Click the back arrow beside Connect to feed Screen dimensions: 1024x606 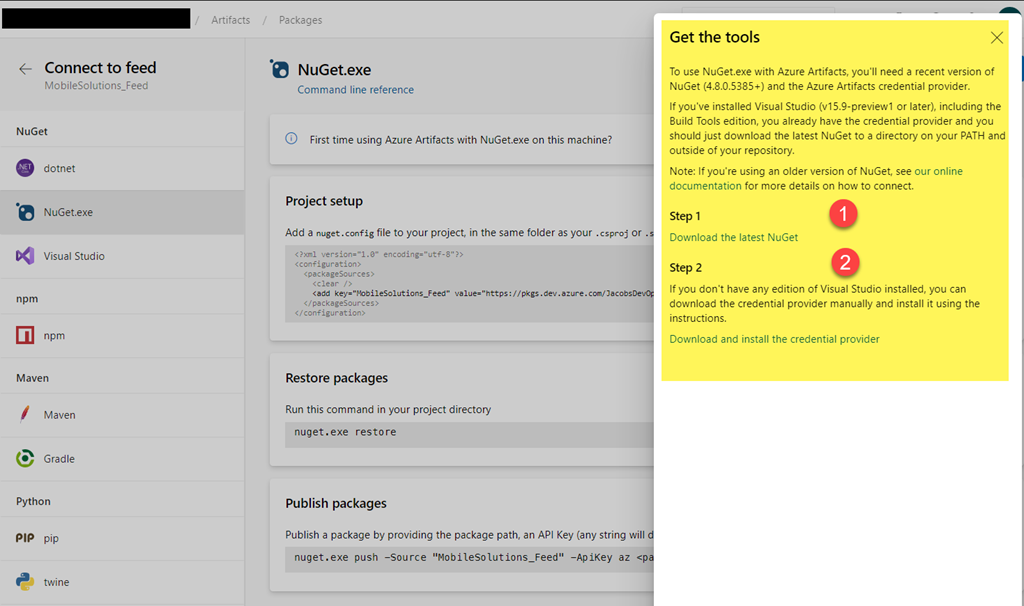tap(25, 69)
